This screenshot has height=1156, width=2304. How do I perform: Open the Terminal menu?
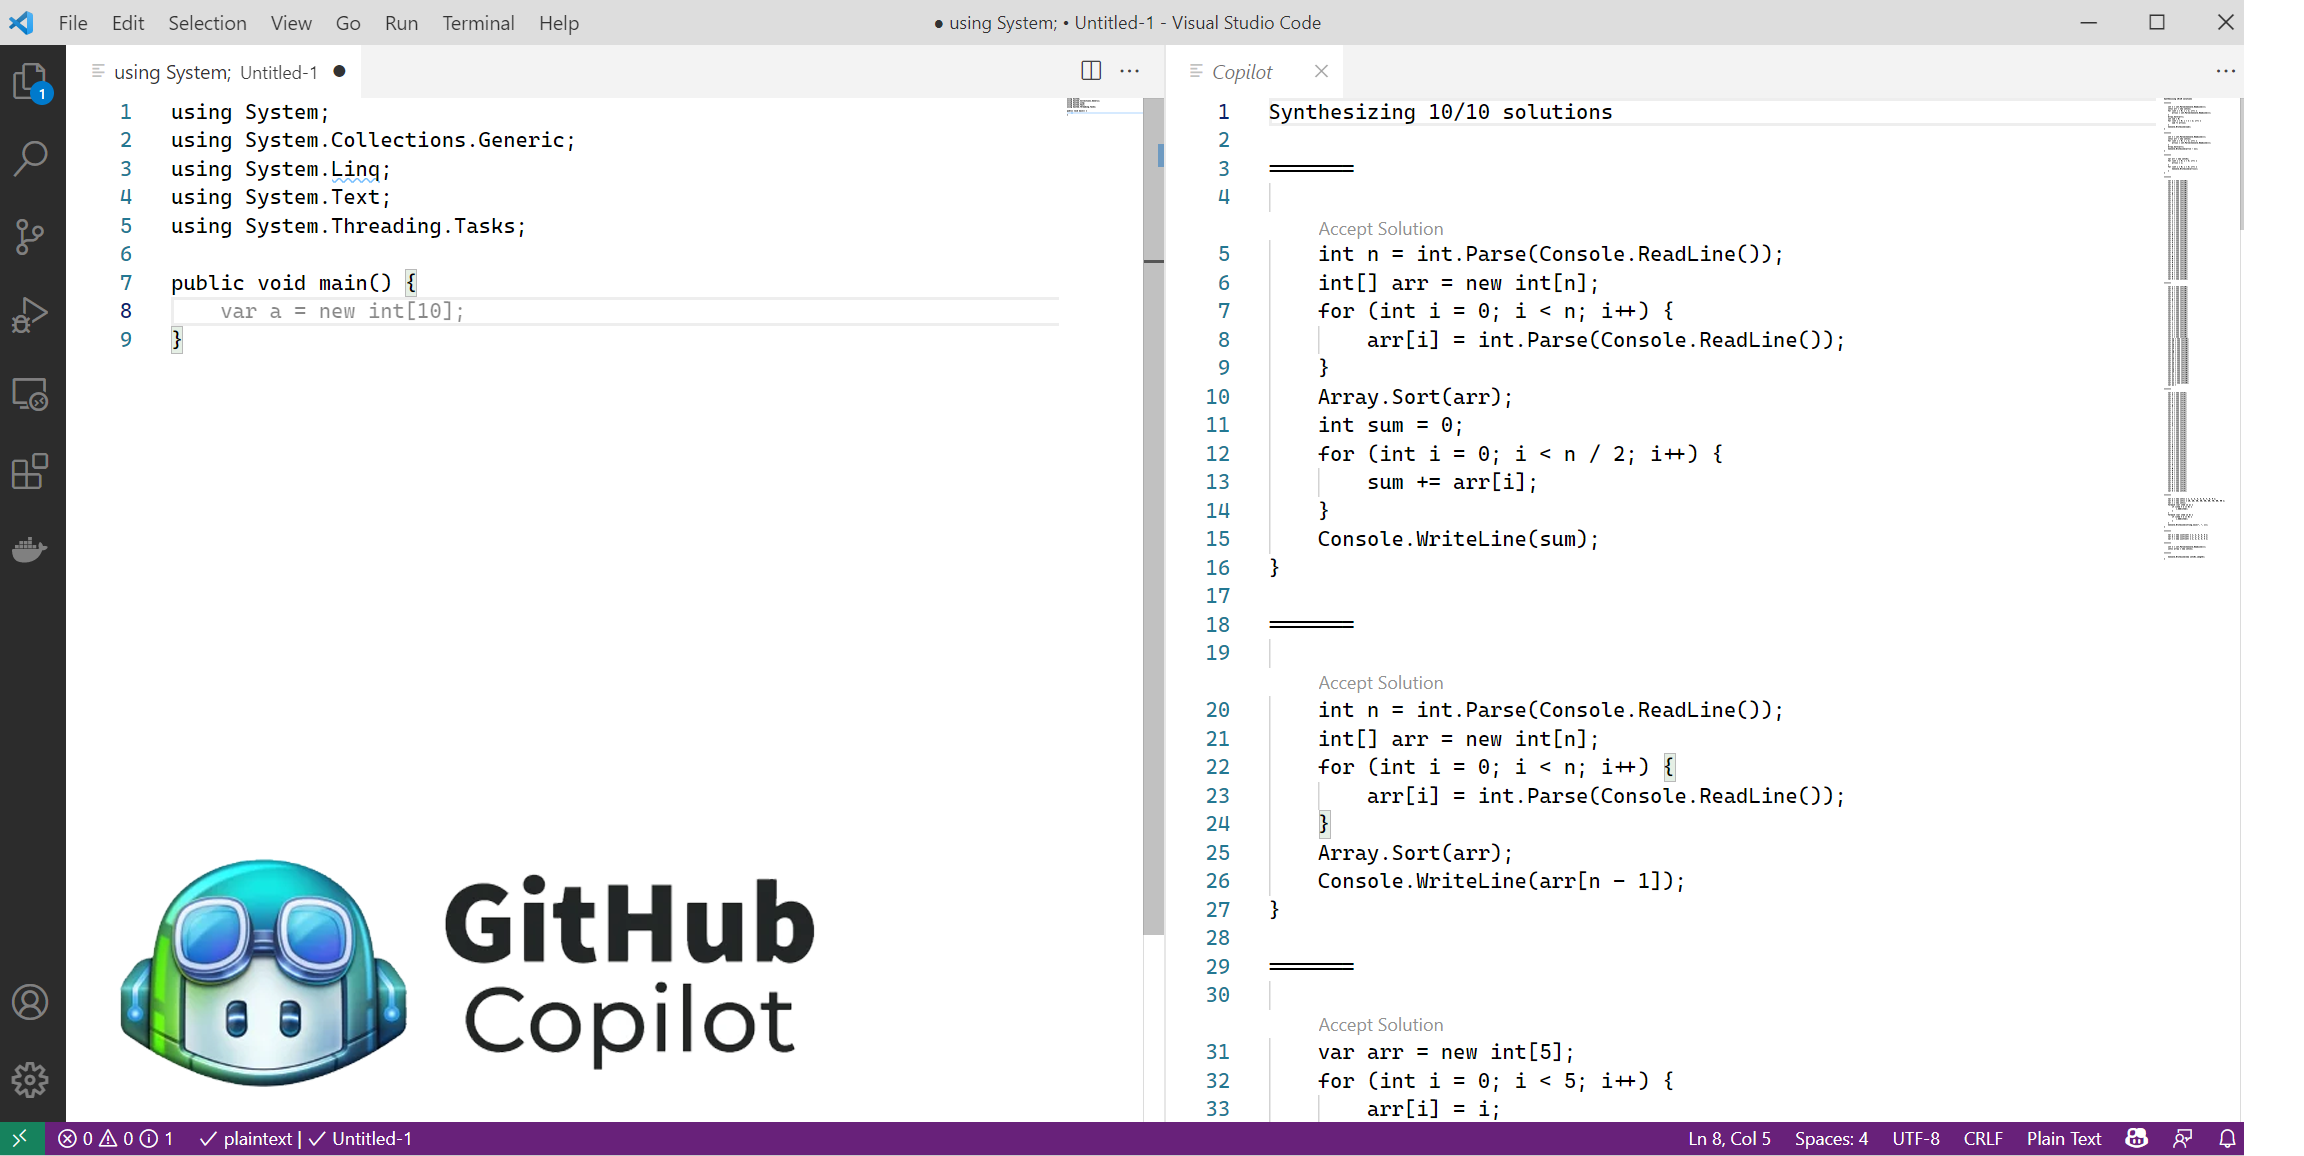[478, 22]
